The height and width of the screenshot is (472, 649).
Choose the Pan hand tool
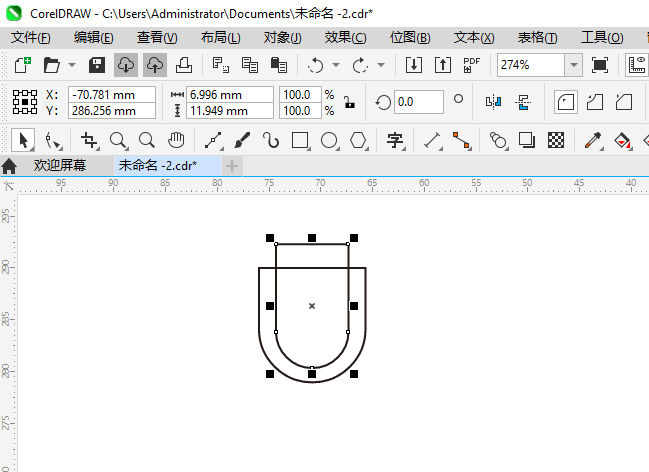click(x=176, y=140)
